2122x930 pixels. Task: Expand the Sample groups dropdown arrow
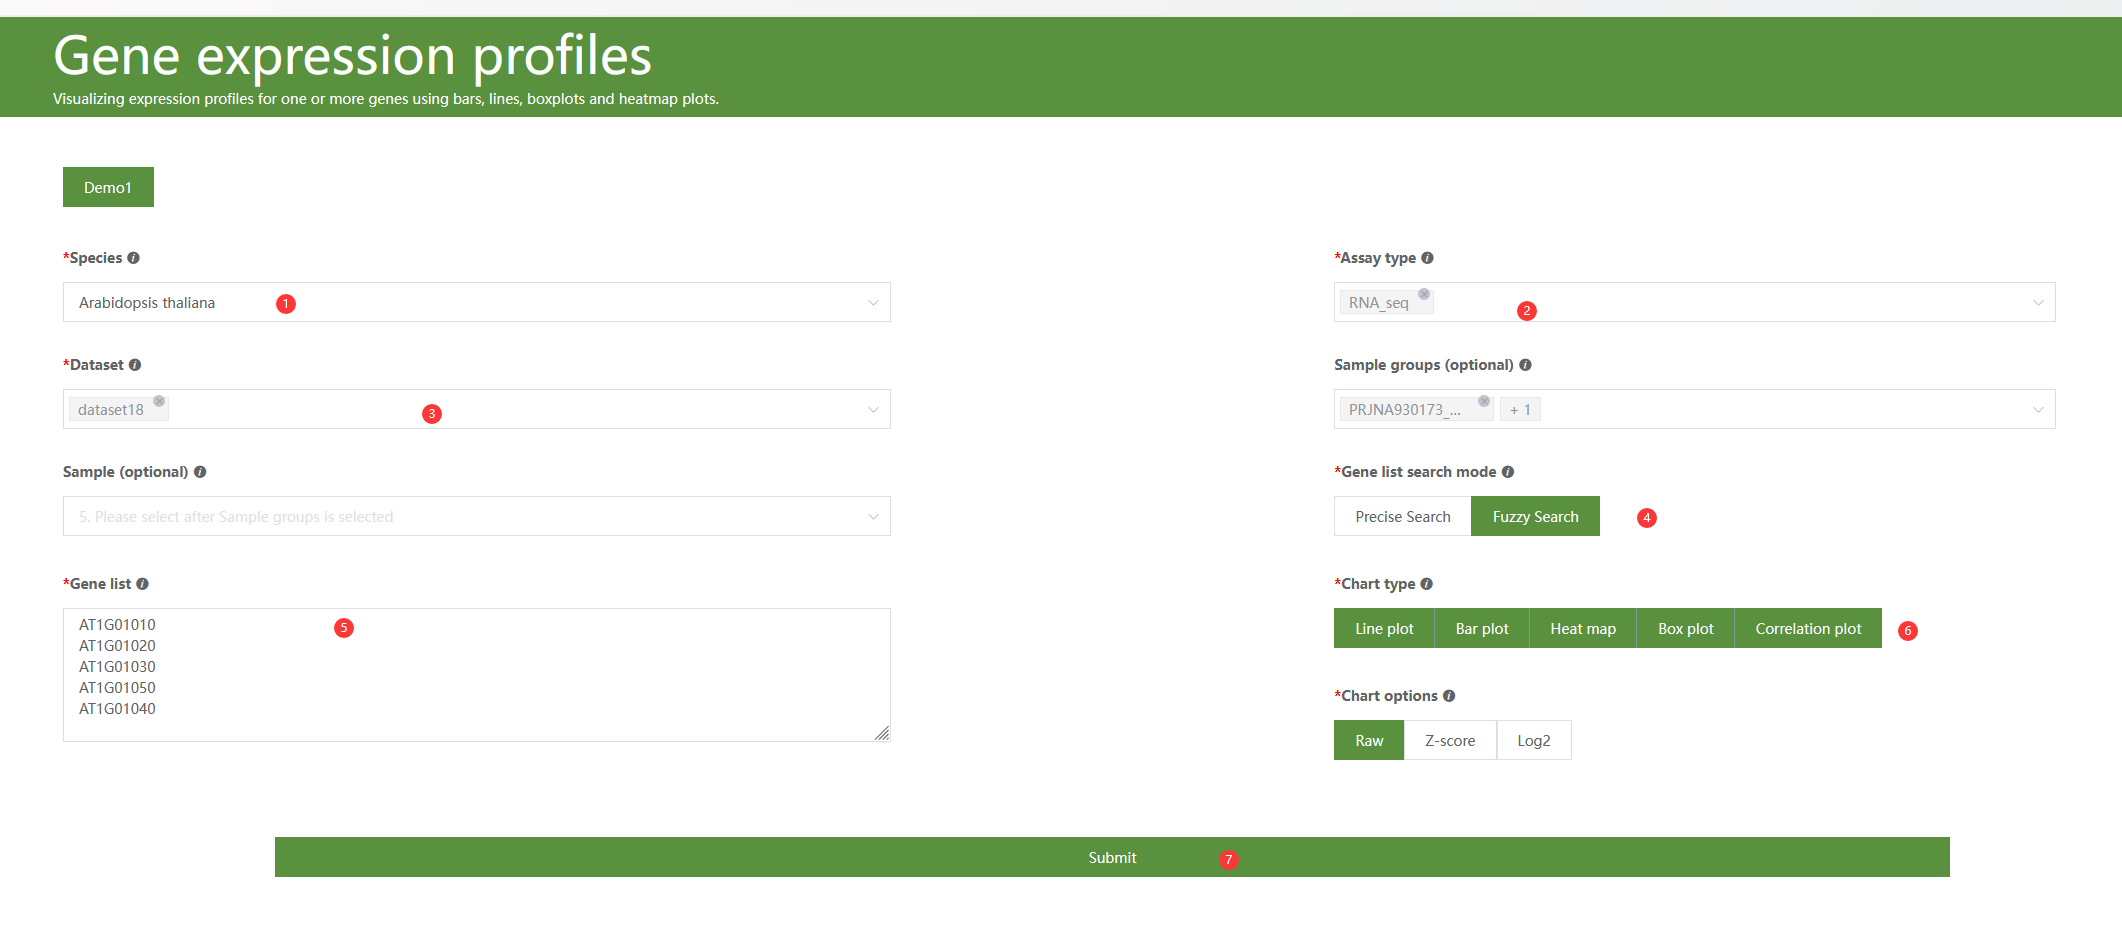(2038, 410)
